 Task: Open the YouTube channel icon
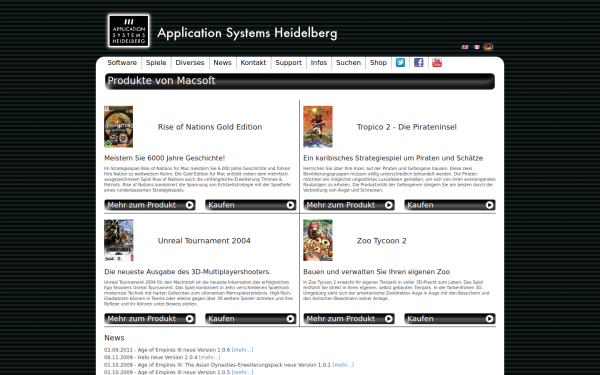[437, 62]
